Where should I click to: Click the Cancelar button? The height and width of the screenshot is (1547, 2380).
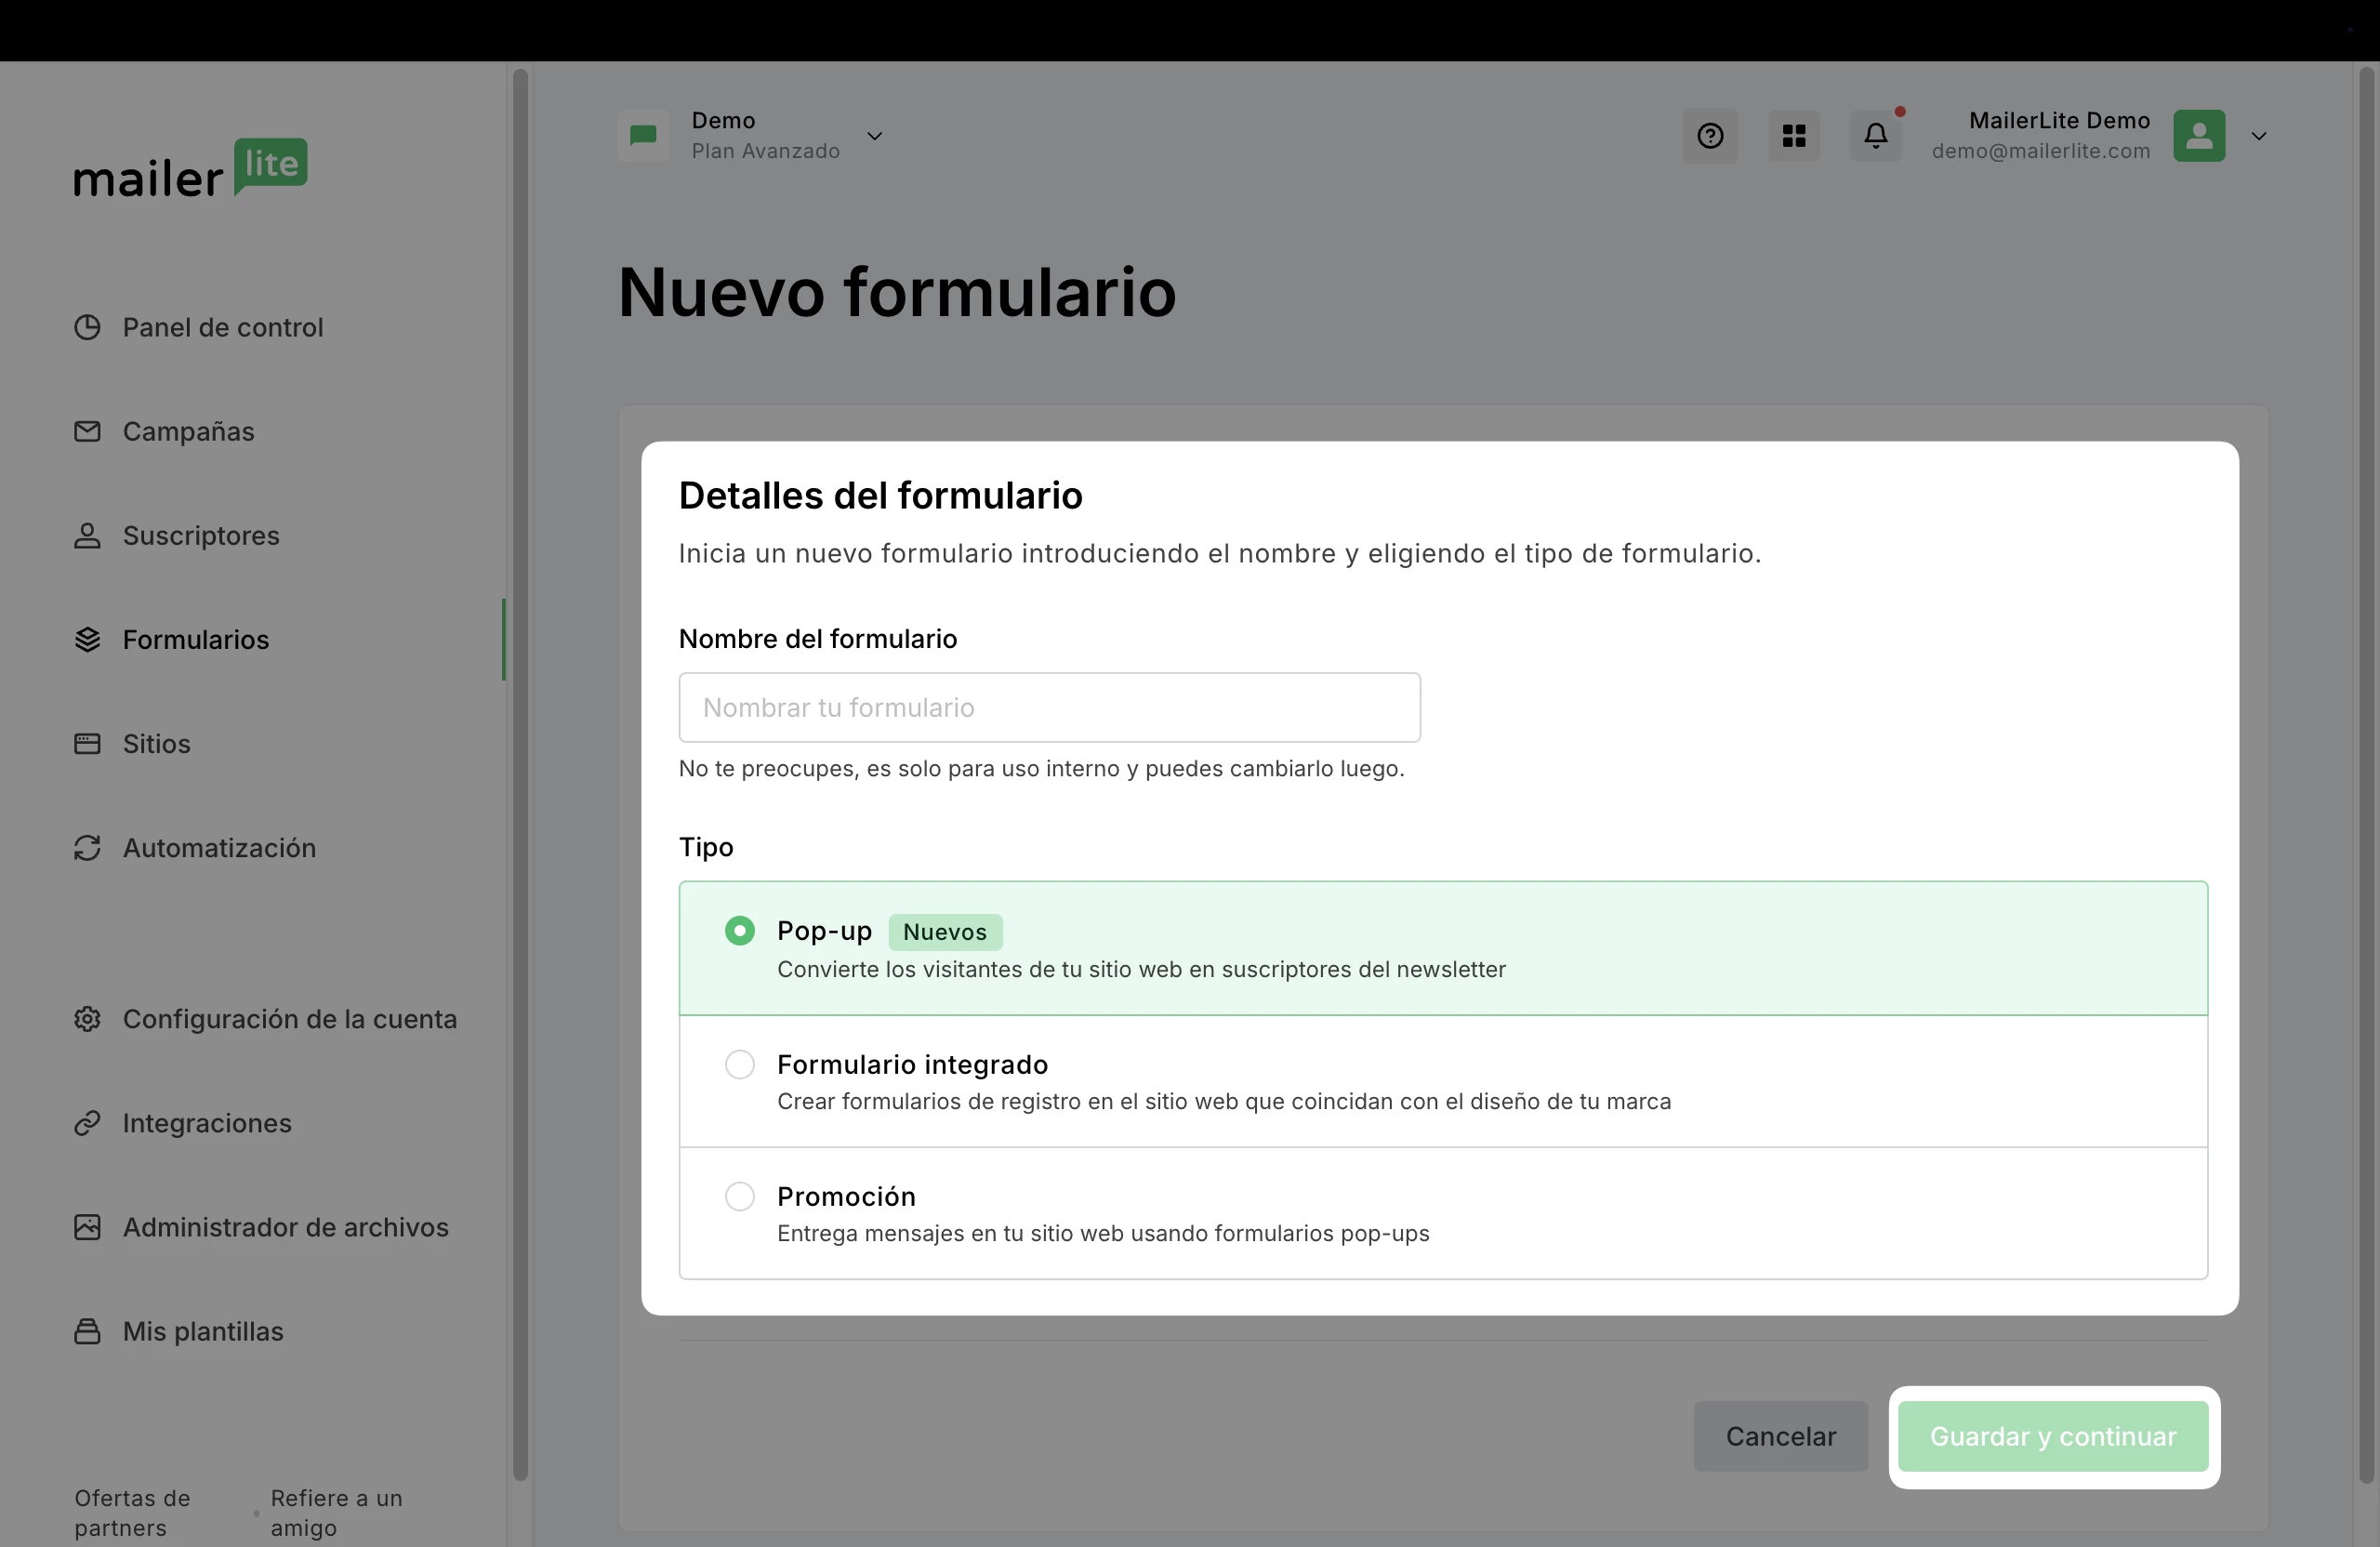tap(1780, 1436)
